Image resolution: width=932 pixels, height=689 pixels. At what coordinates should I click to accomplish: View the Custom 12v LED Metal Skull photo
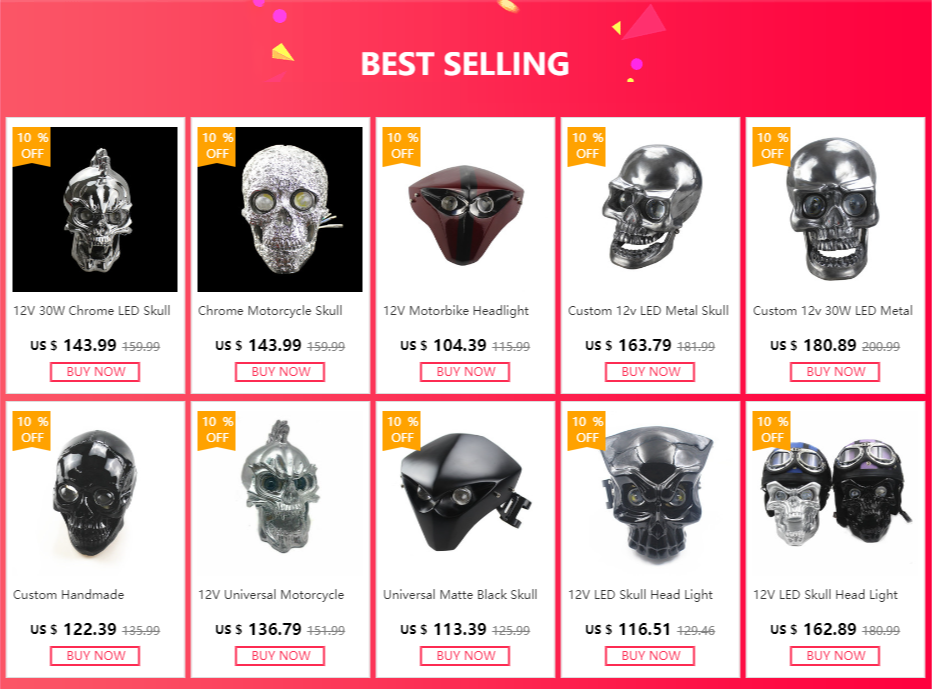pos(650,209)
